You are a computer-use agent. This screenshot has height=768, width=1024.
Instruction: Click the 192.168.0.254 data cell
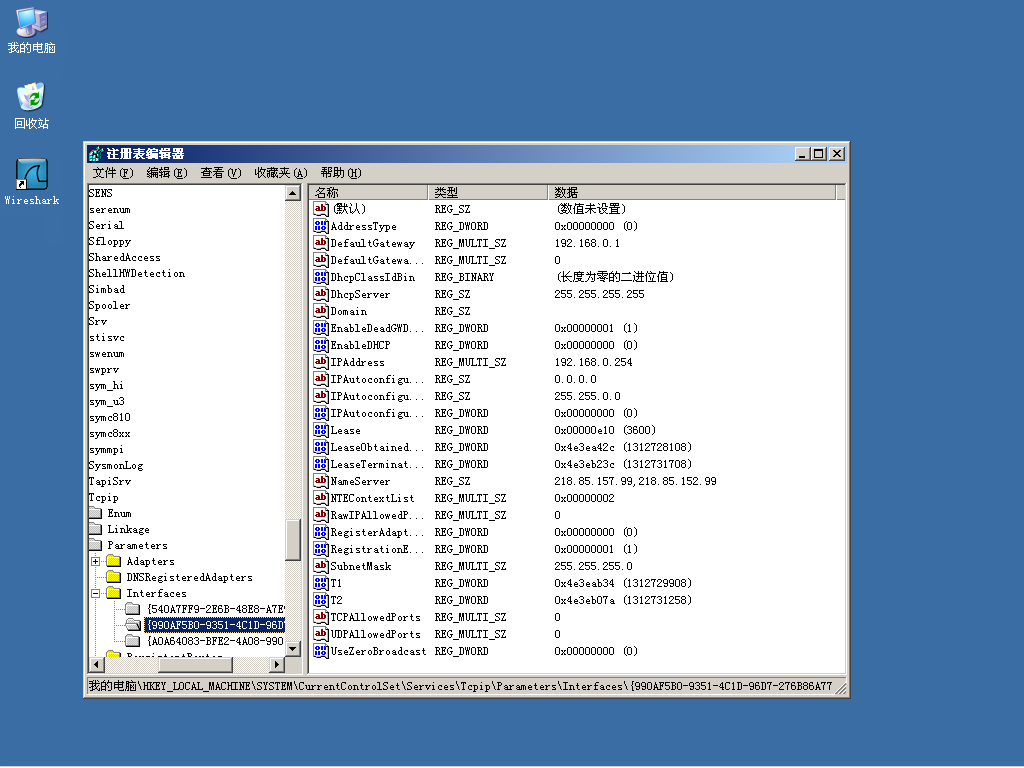click(x=593, y=362)
